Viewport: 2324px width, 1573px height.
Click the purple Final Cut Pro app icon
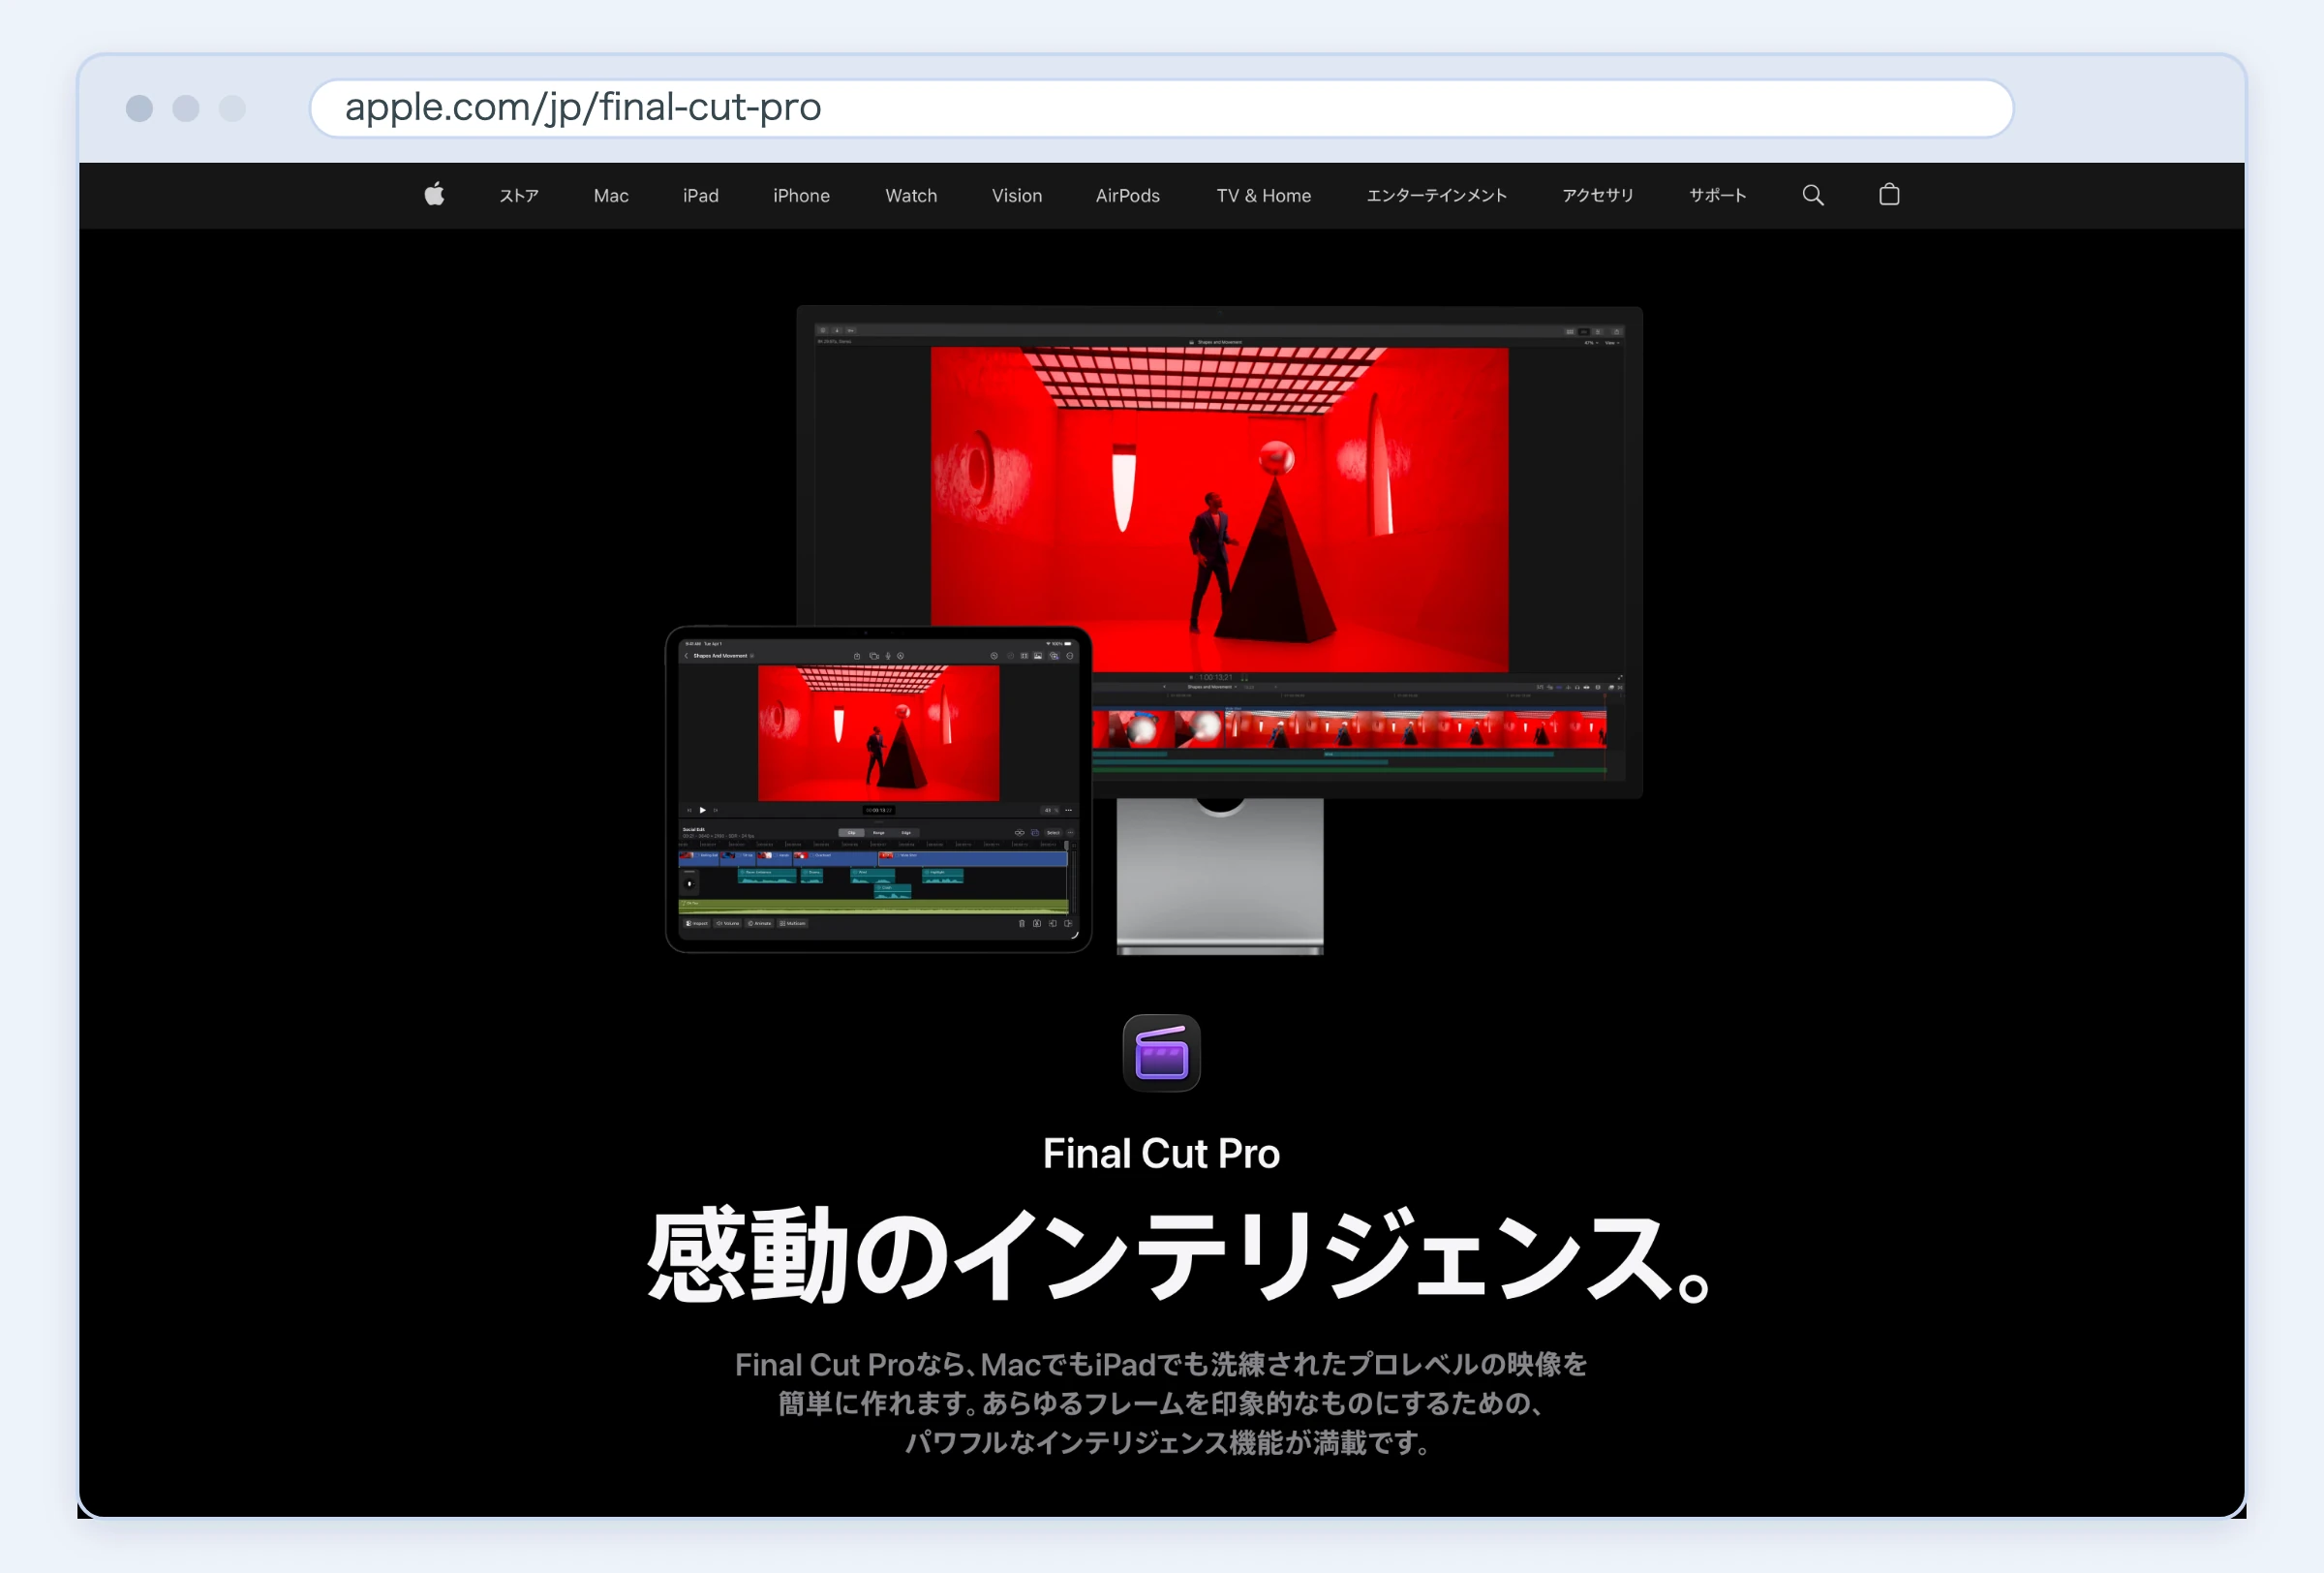1161,1053
